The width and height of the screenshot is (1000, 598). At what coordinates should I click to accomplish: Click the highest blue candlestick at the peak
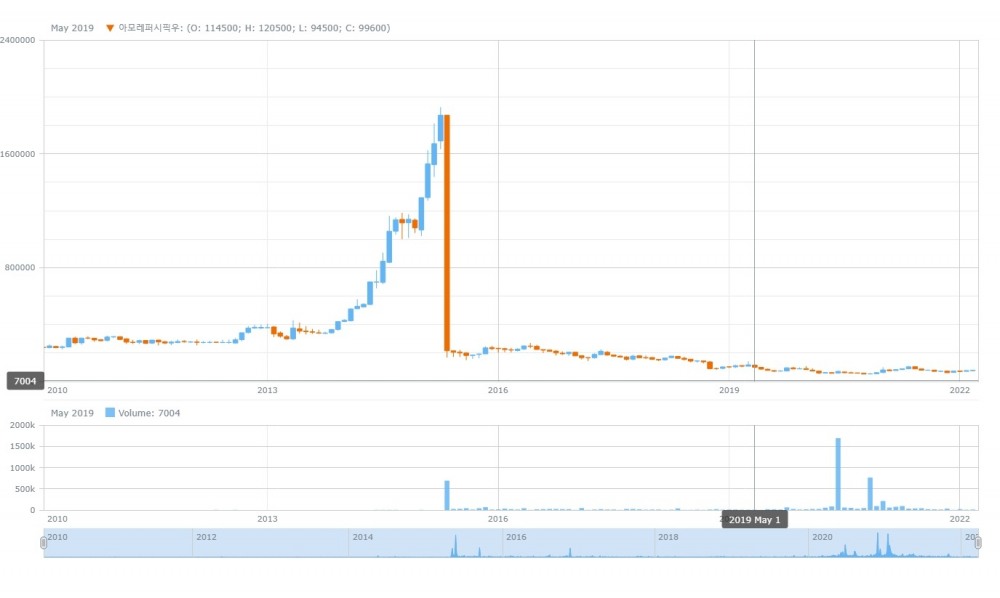click(x=440, y=128)
